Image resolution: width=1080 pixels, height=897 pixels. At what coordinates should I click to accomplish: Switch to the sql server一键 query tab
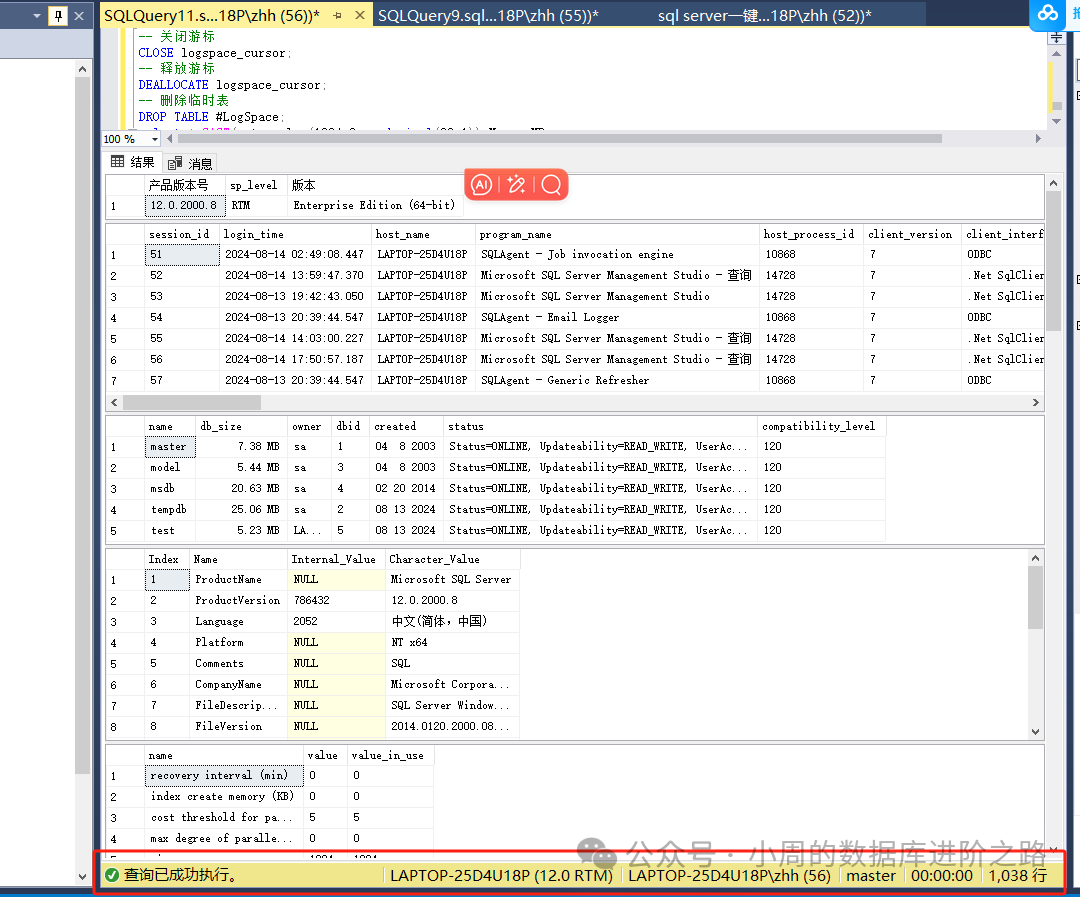click(x=764, y=15)
